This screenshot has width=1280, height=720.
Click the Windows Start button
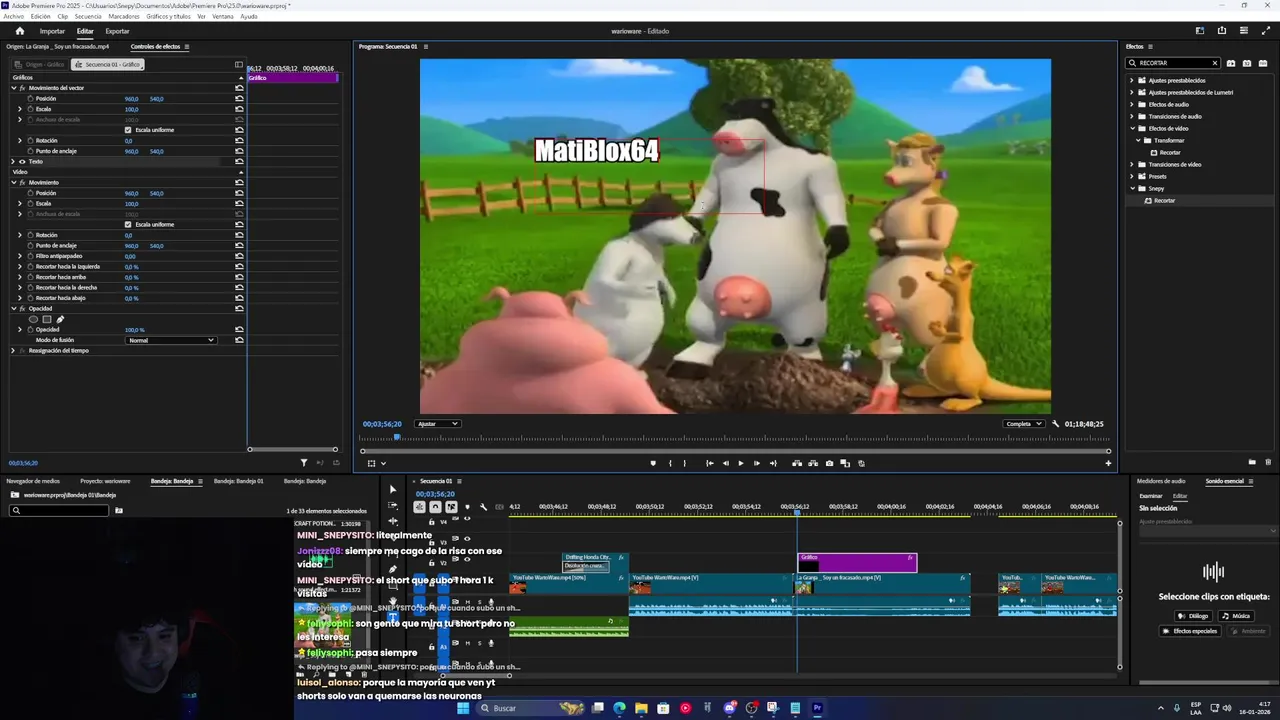463,708
